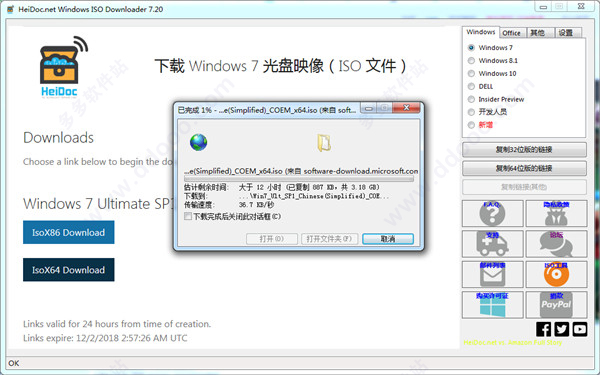Image resolution: width=600 pixels, height=375 pixels.
Task: Click the download progress bar
Action: coord(299,179)
